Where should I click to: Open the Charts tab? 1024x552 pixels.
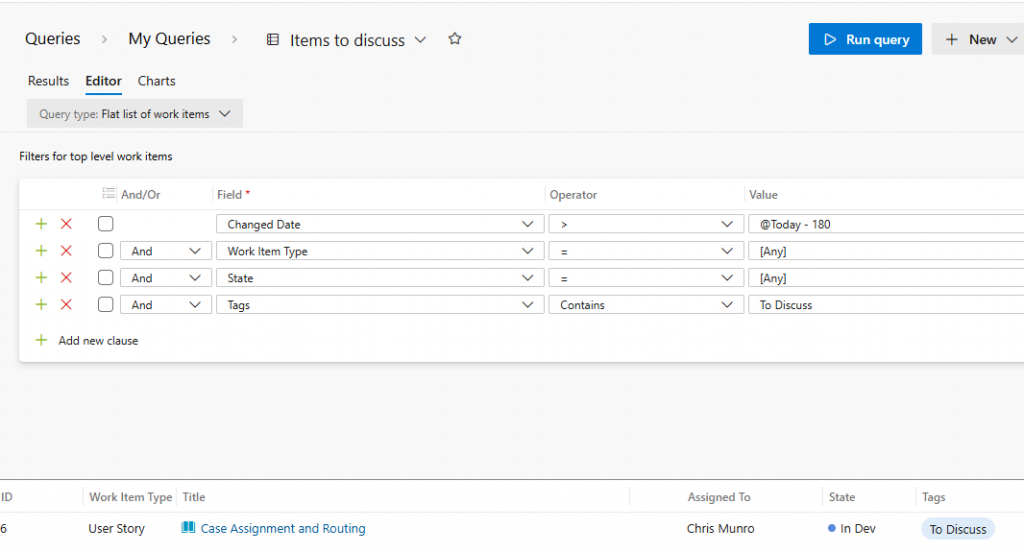pos(156,81)
